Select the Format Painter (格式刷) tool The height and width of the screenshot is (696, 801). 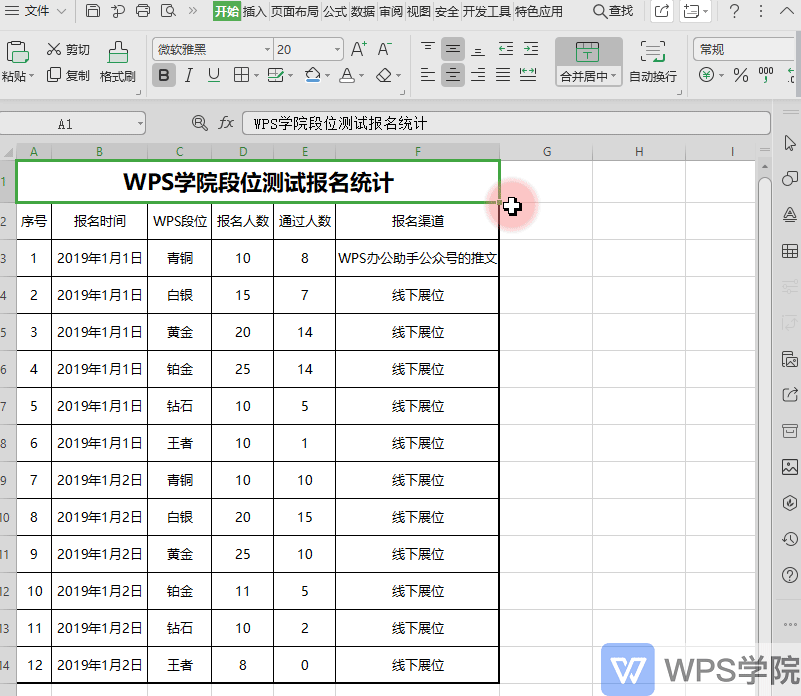tap(118, 62)
